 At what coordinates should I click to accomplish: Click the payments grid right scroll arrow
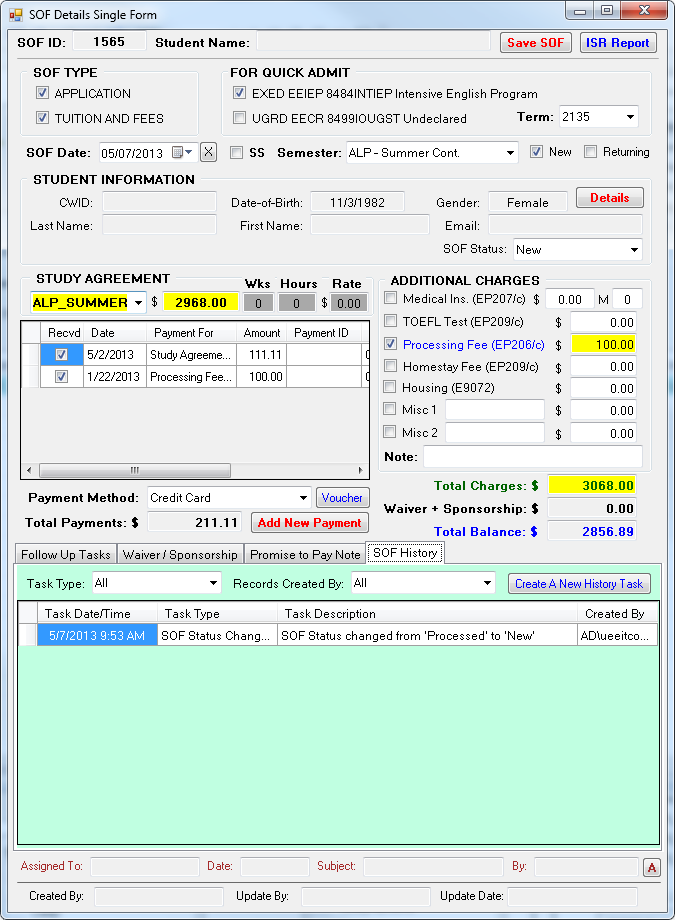[360, 471]
